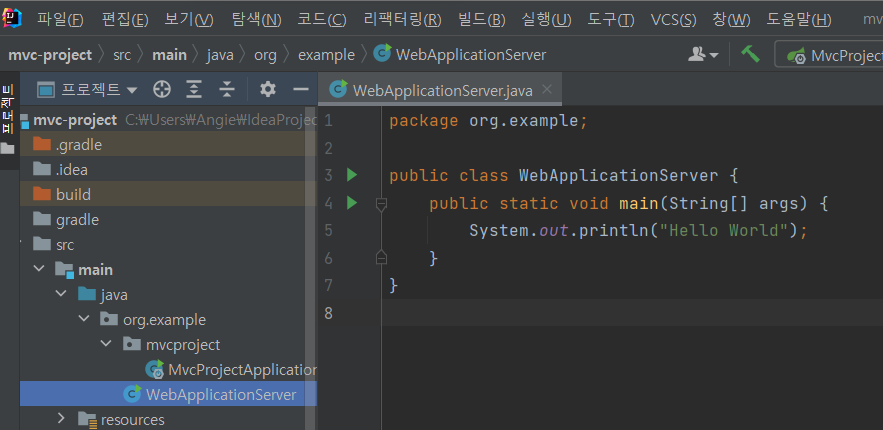Click the example breadcrumb
883x430 pixels.
pyautogui.click(x=327, y=55)
